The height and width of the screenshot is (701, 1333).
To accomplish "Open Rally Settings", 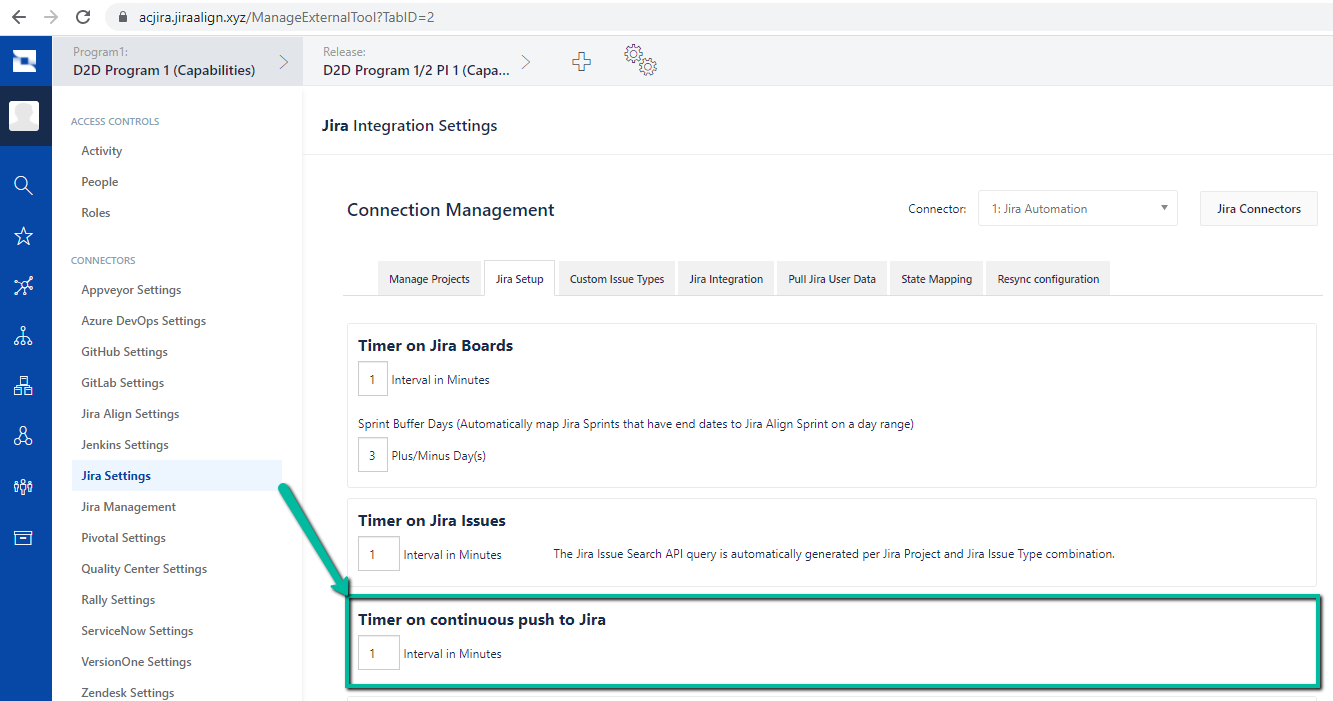I will (x=118, y=600).
